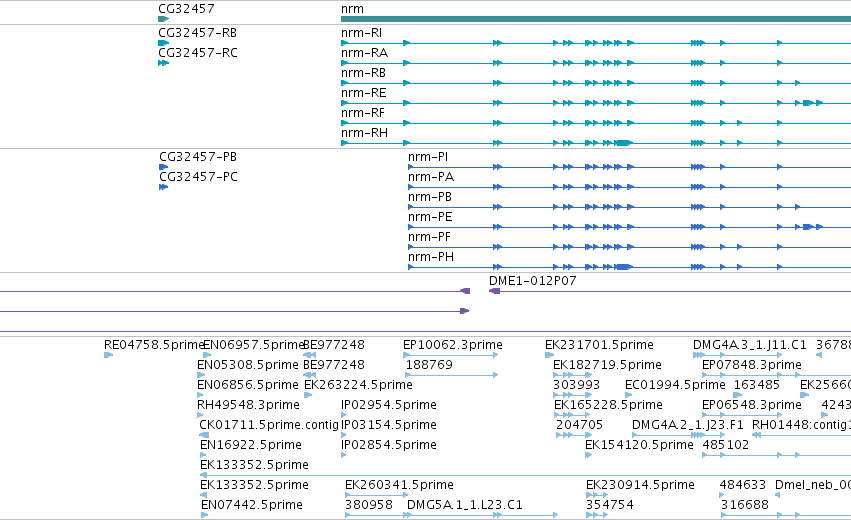This screenshot has height=520, width=851.
Task: Click the purple arrowhead beside DME1-012P07
Action: pos(494,291)
